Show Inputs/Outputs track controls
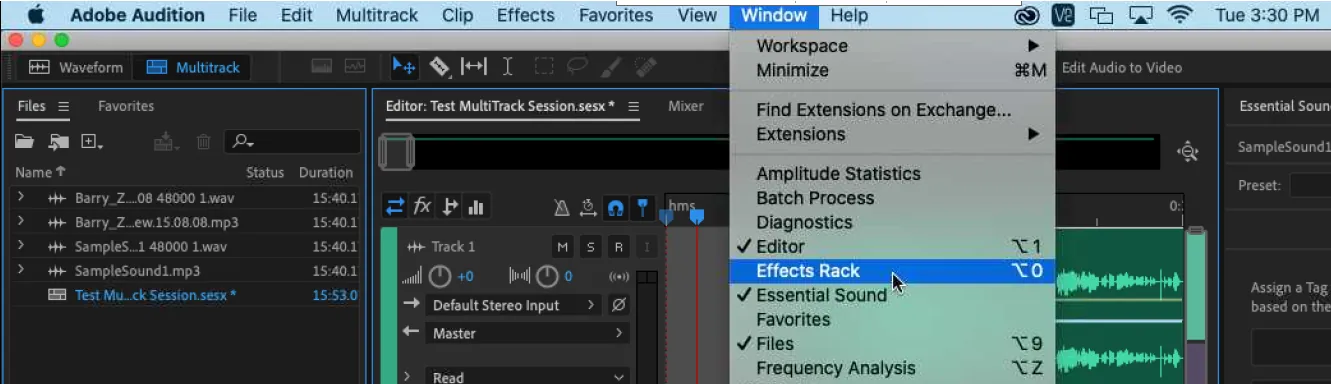Screen dimensions: 1331x384 click(x=395, y=207)
